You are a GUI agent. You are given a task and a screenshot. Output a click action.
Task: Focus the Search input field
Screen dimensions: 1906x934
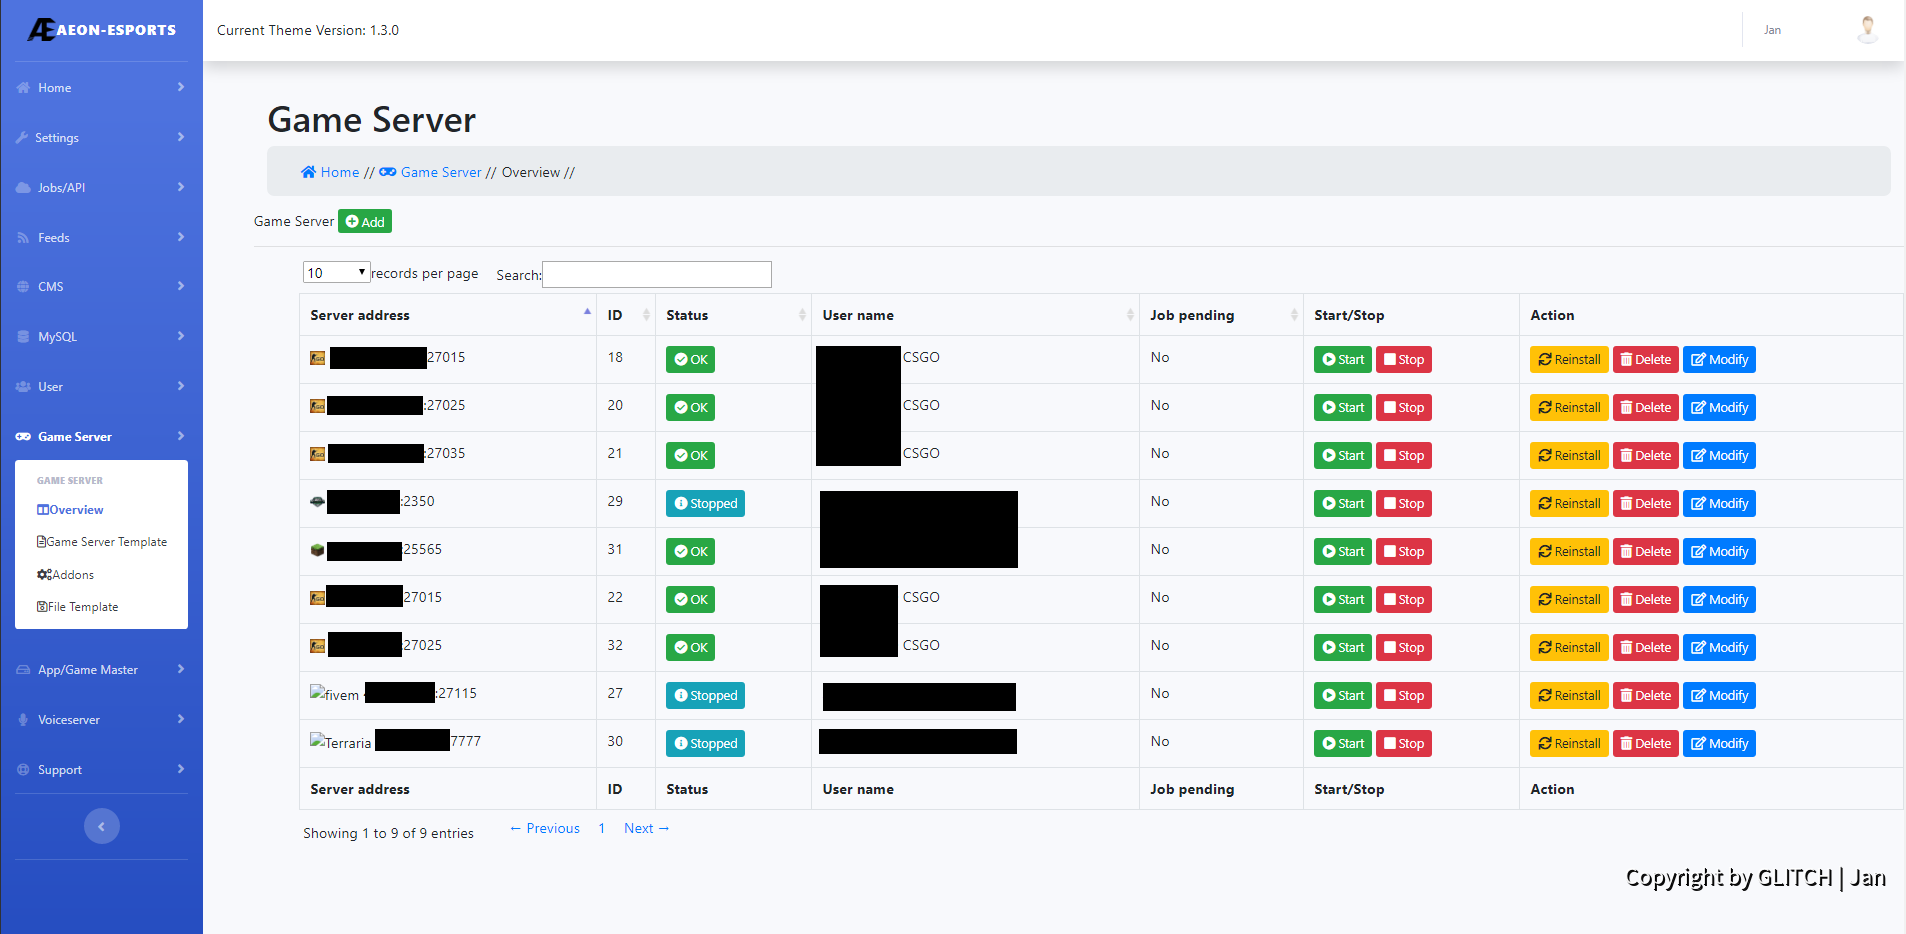(x=656, y=274)
